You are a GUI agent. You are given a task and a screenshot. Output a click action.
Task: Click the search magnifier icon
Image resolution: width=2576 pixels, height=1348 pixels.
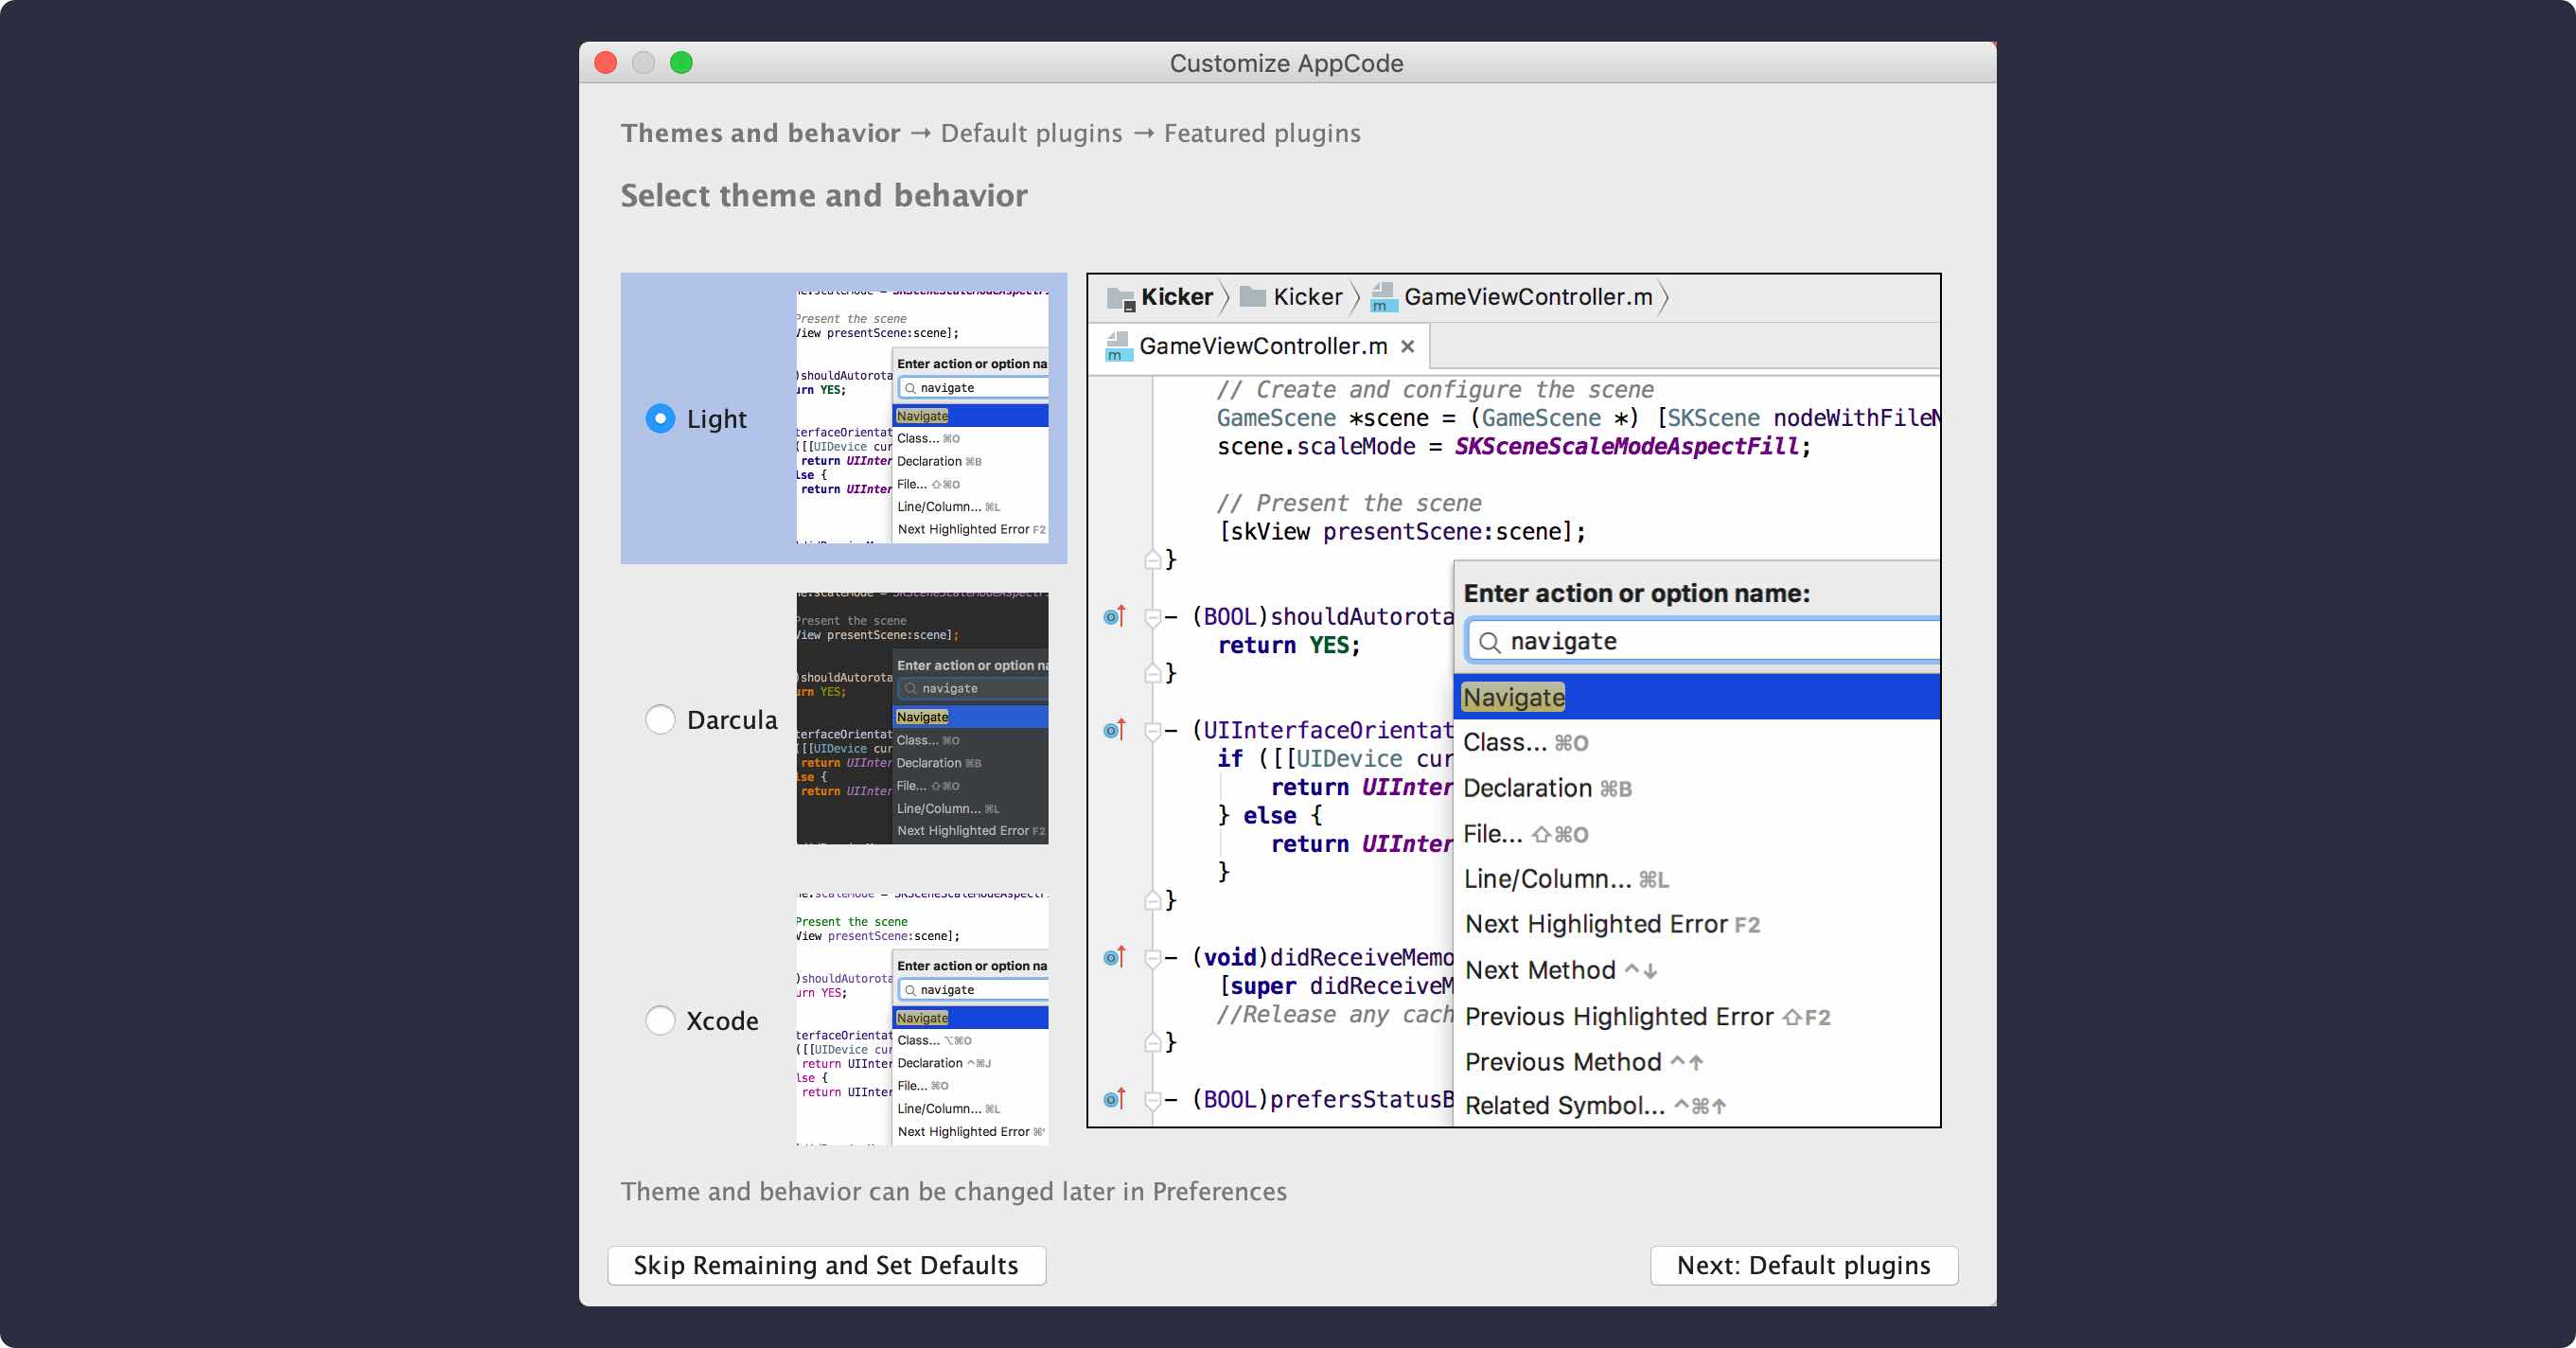pyautogui.click(x=1489, y=642)
